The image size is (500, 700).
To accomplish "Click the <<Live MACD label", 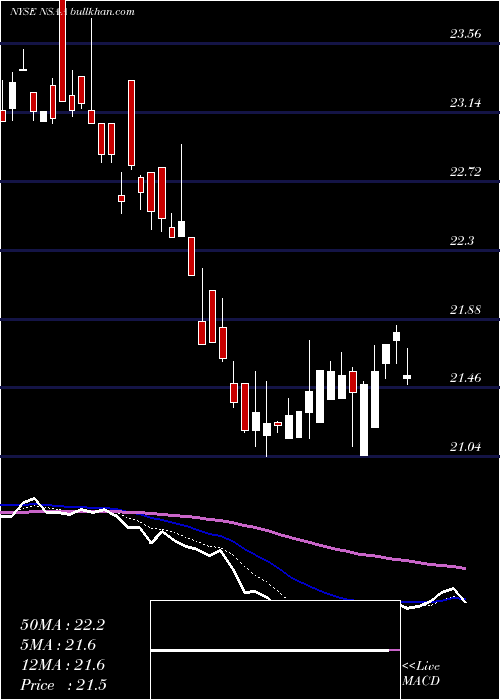I will click(421, 674).
